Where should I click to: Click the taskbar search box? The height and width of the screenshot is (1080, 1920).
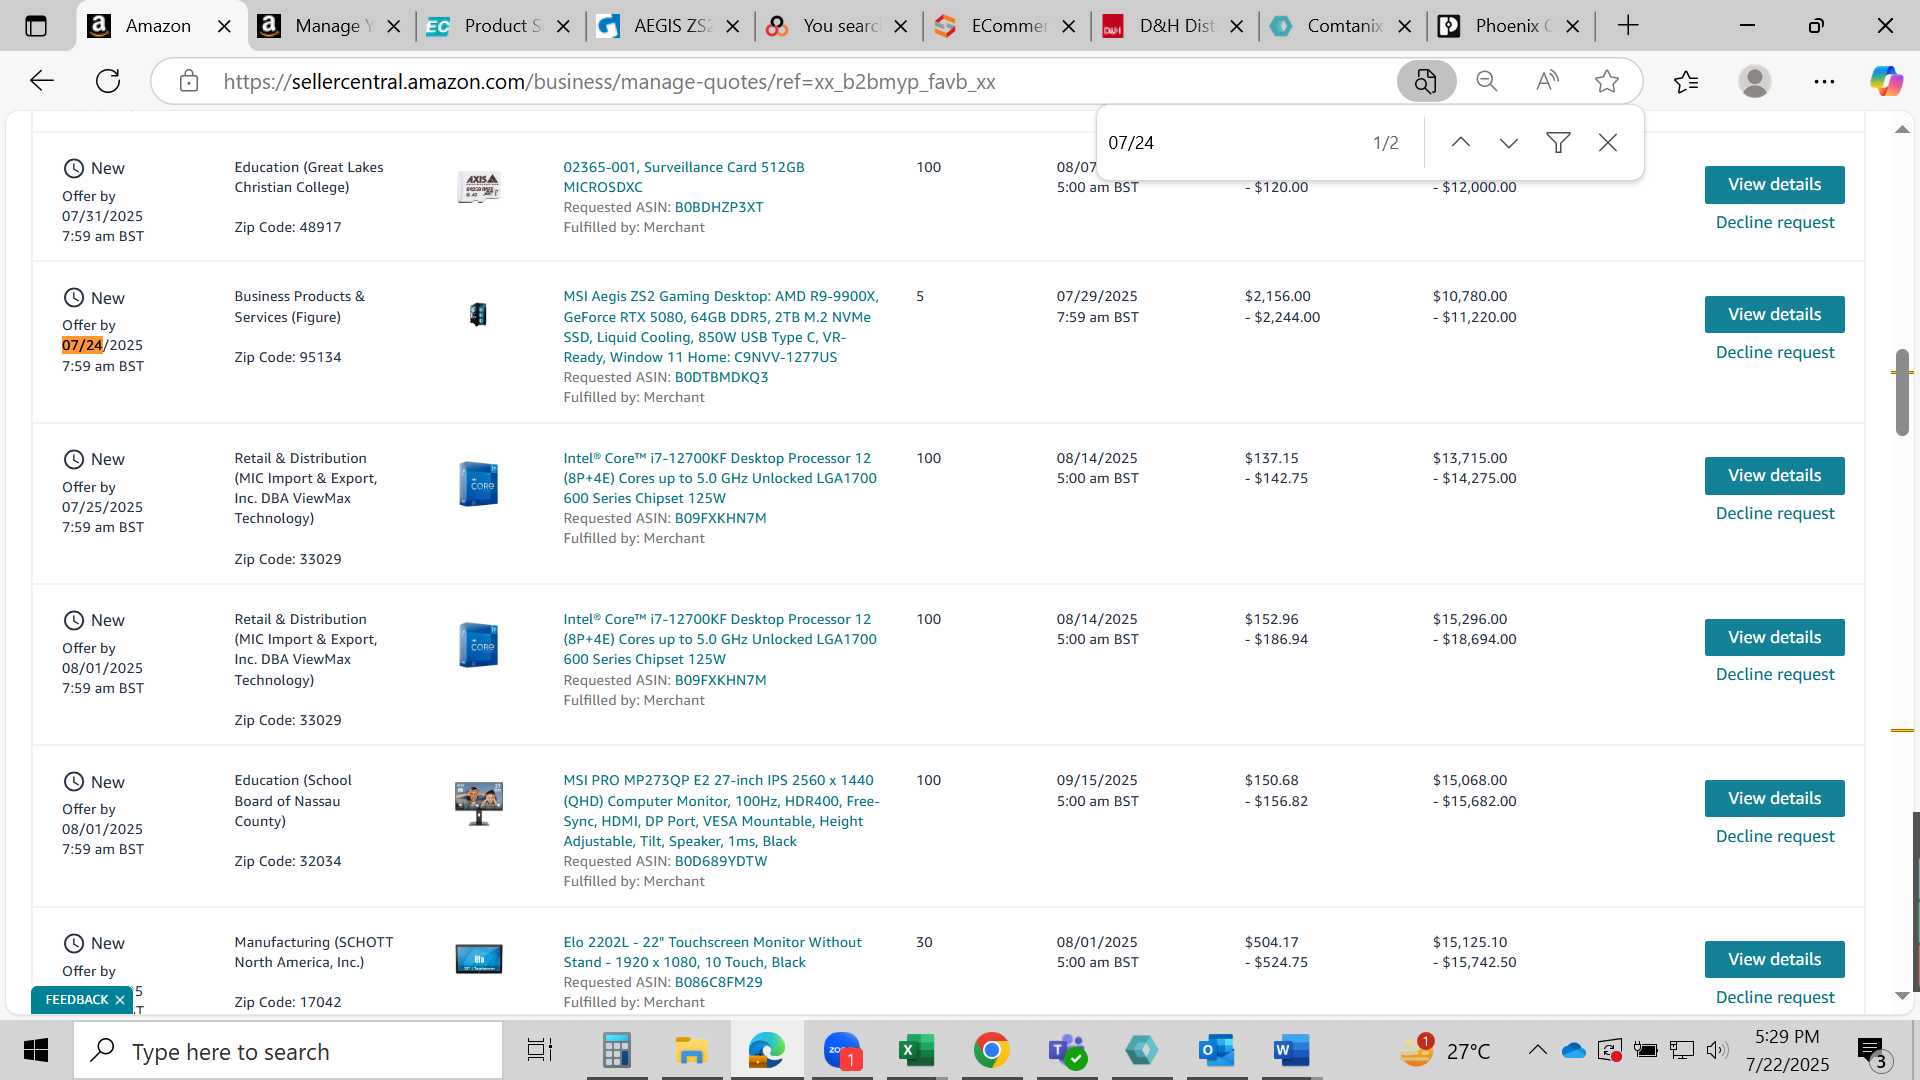click(x=288, y=1051)
